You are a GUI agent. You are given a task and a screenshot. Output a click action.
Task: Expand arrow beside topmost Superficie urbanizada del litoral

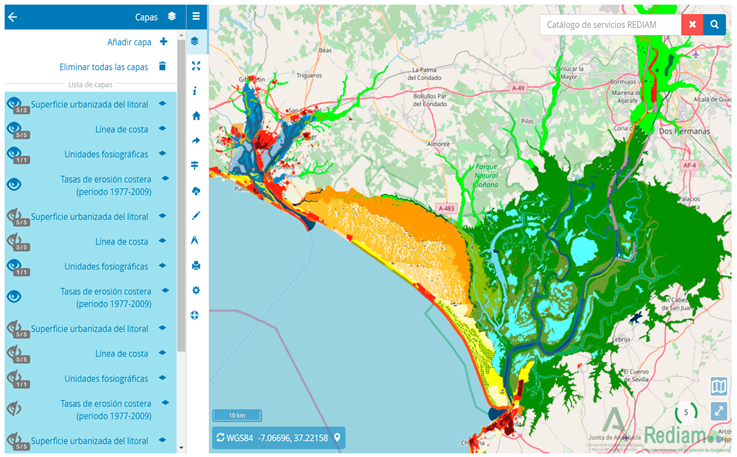tap(163, 102)
